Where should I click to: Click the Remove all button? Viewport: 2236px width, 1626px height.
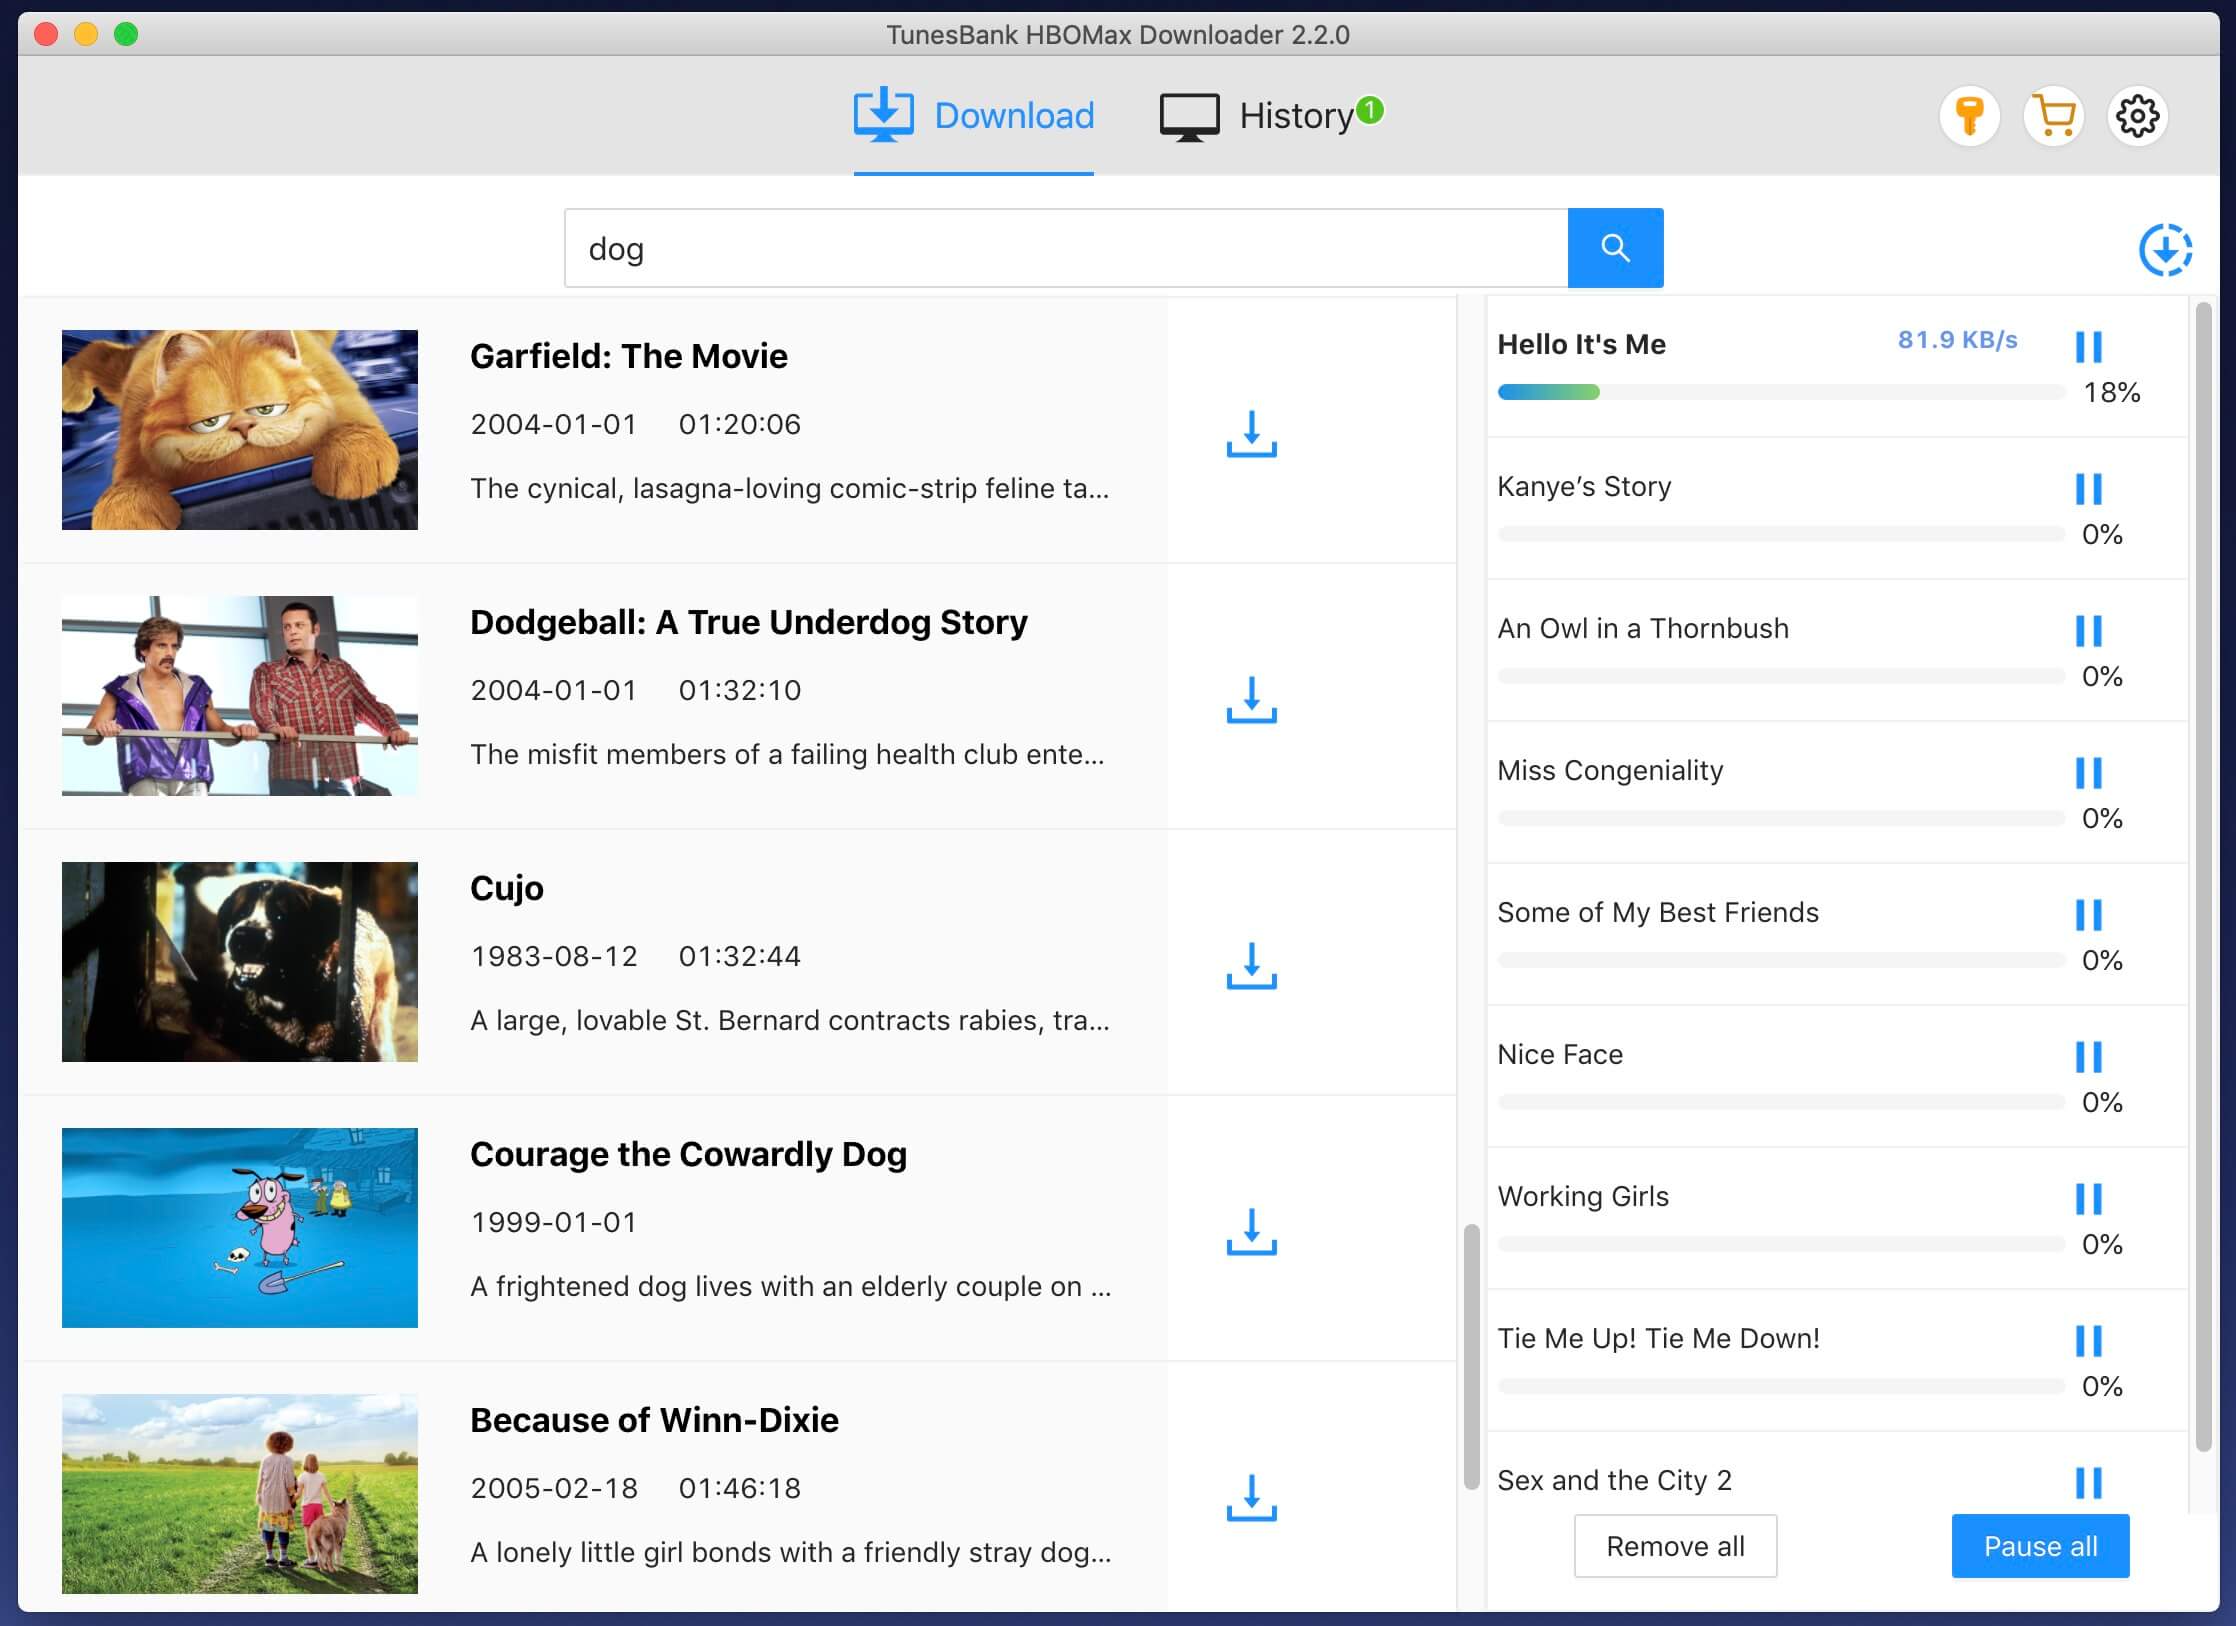click(x=1675, y=1546)
